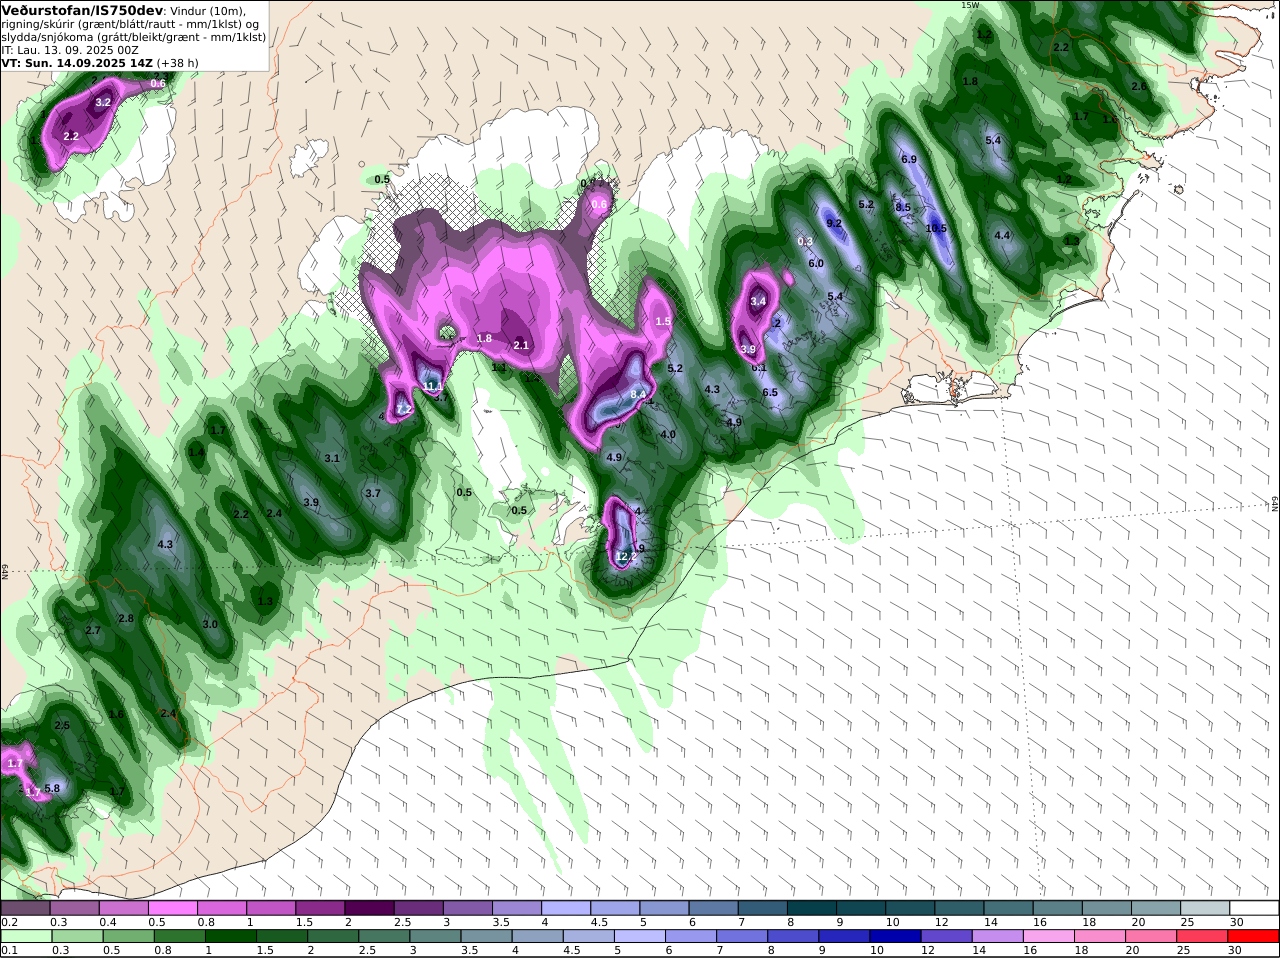Click the 4.4 precipitation value on the map
Image resolution: width=1280 pixels, height=958 pixels.
coord(1002,235)
